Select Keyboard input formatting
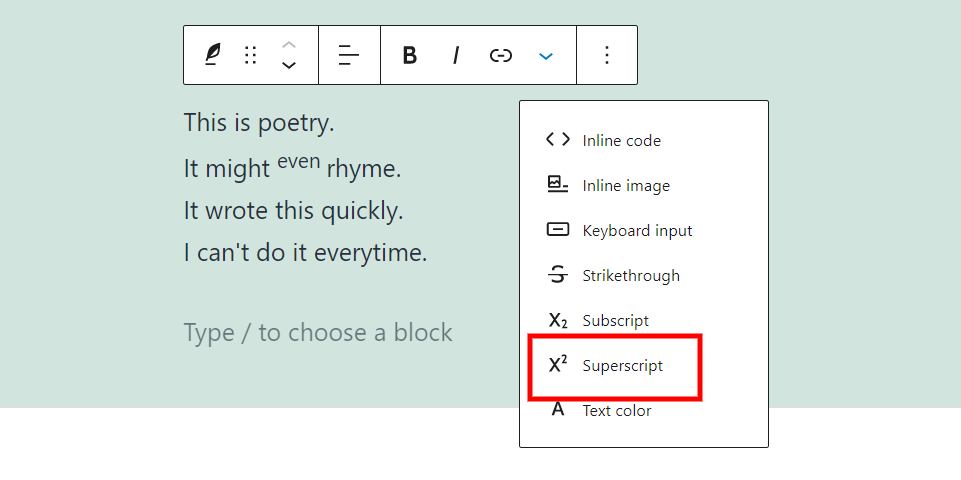This screenshot has width=961, height=480. tap(637, 230)
